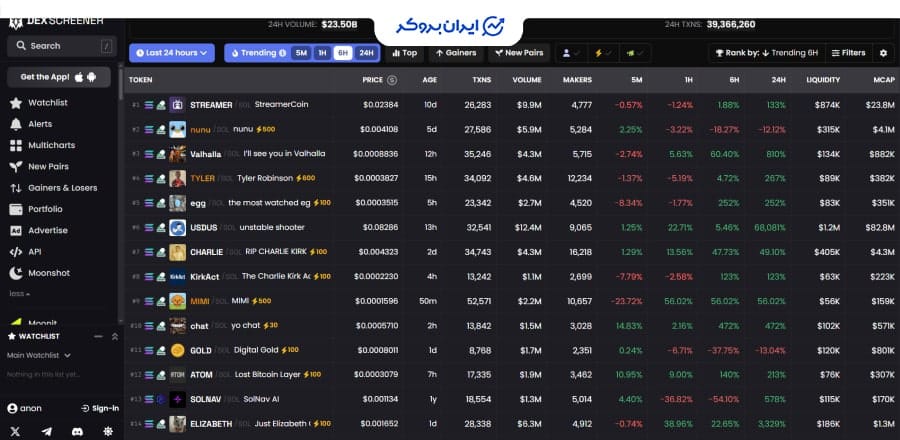Switch to the Gainers tab
900x440 pixels.
(x=456, y=53)
